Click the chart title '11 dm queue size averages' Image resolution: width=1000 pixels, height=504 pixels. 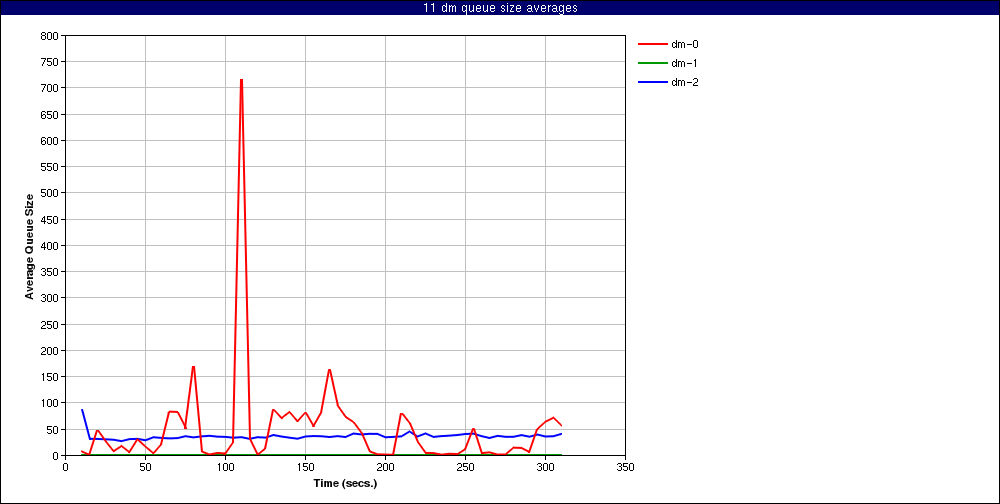coord(500,8)
